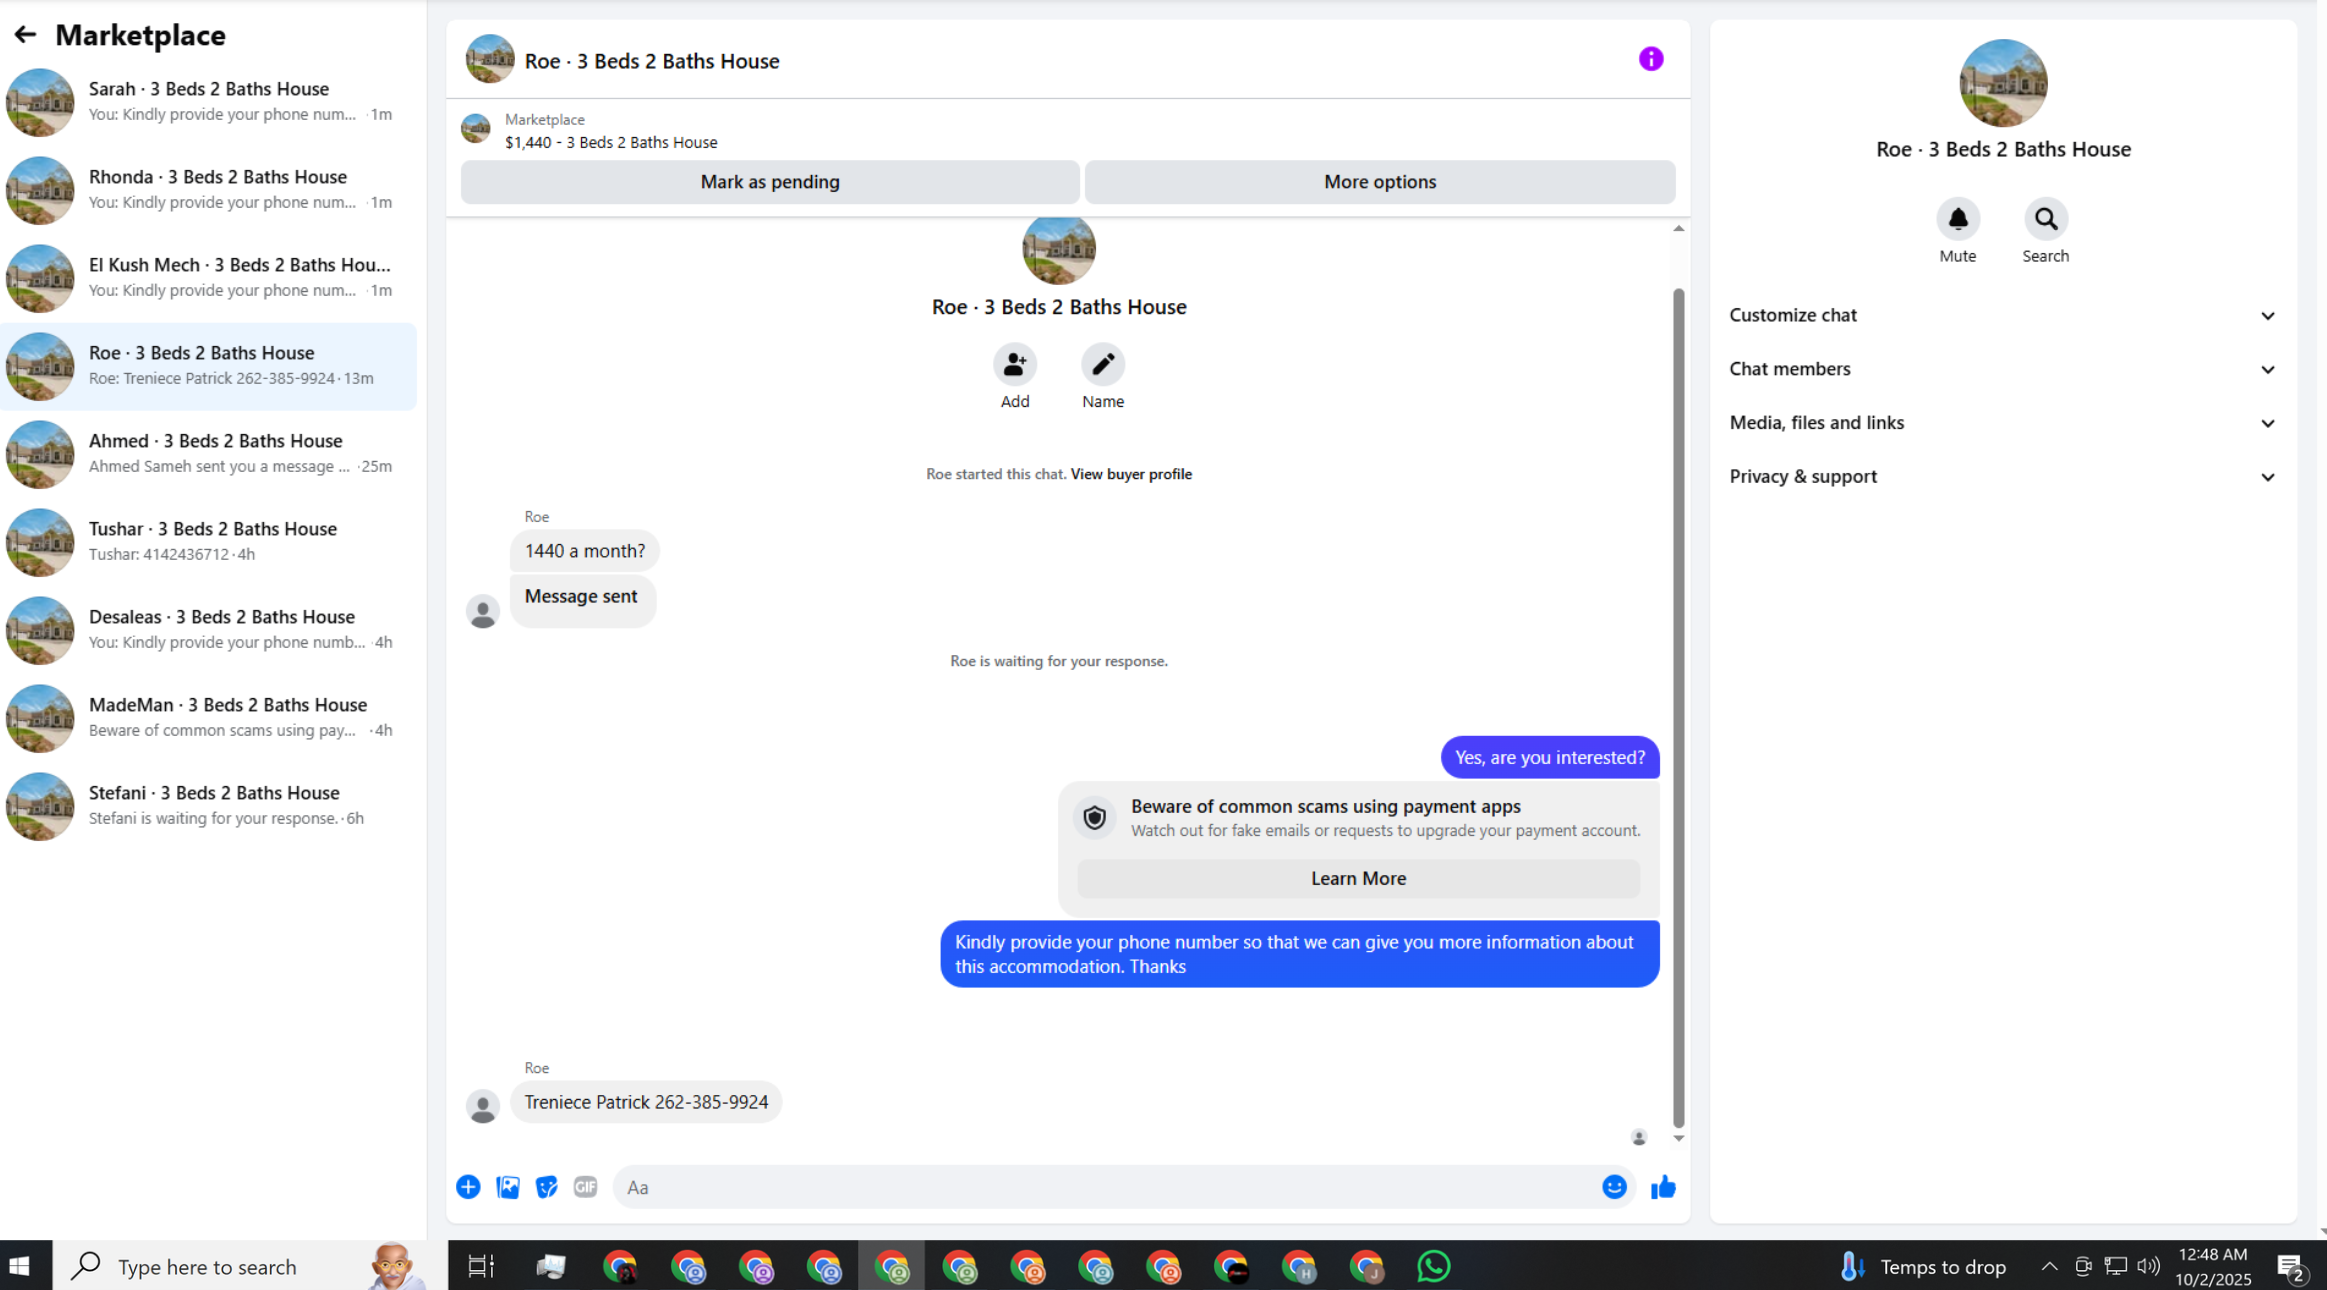
Task: Select the Tushar conversation
Action: (x=210, y=541)
